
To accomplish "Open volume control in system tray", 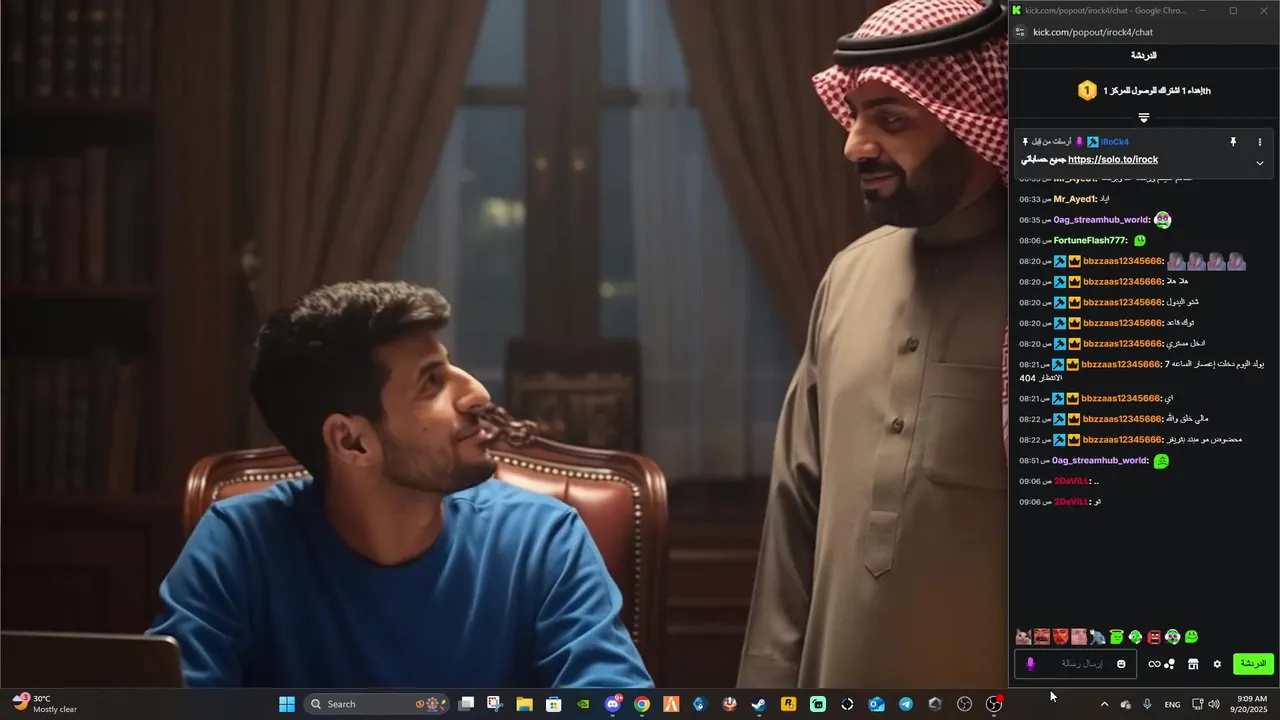I will (x=1214, y=704).
